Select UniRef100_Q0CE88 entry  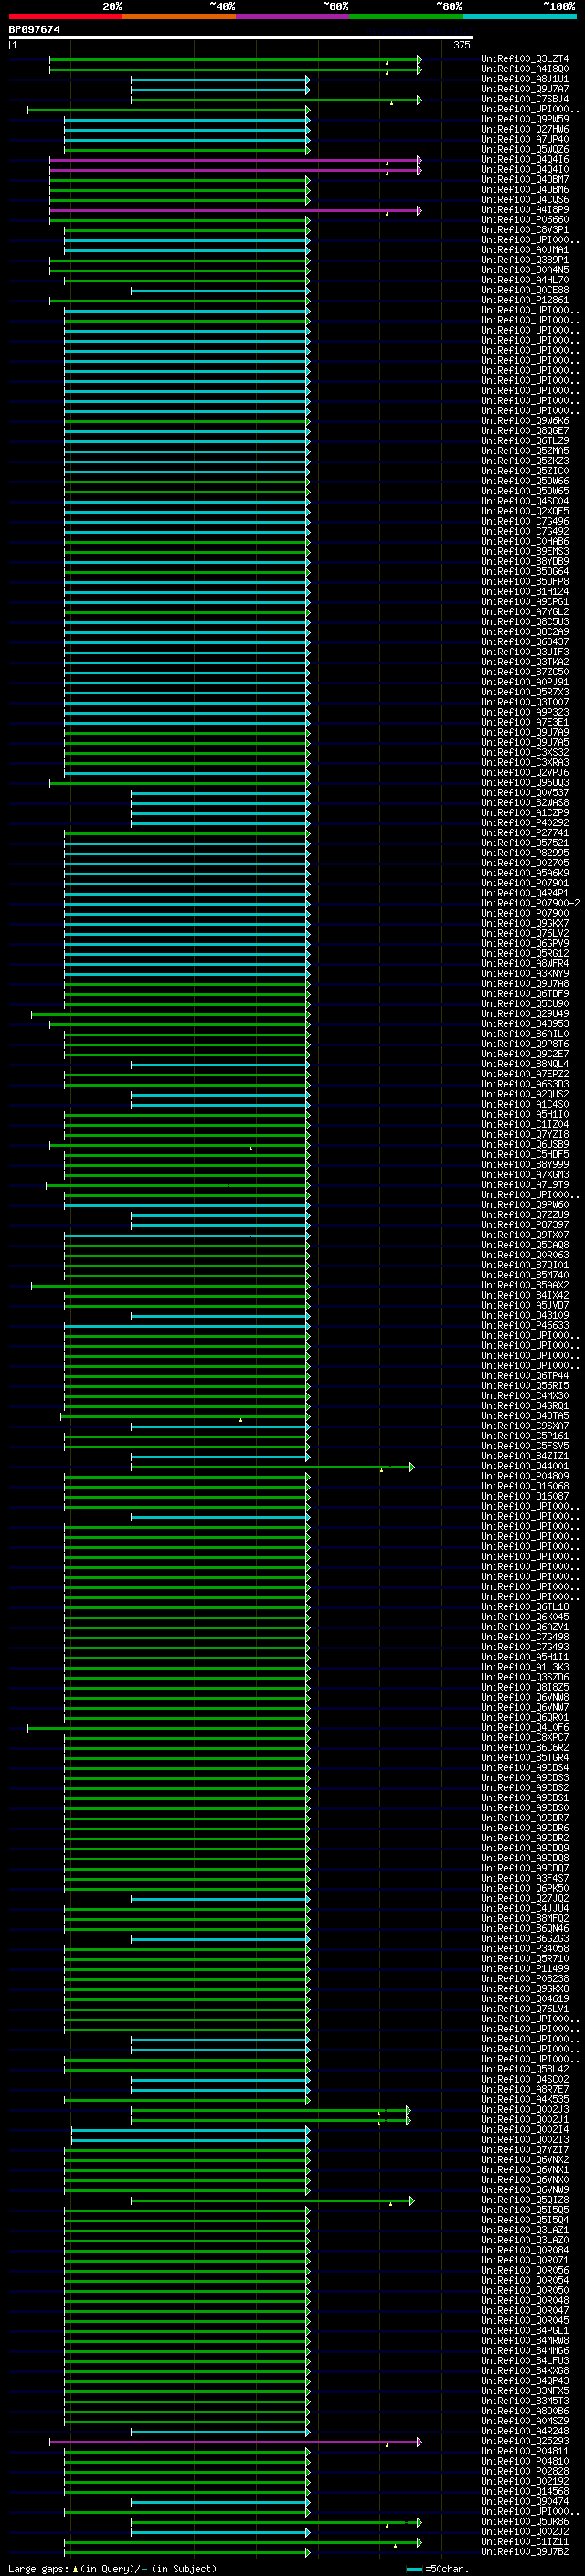point(524,289)
